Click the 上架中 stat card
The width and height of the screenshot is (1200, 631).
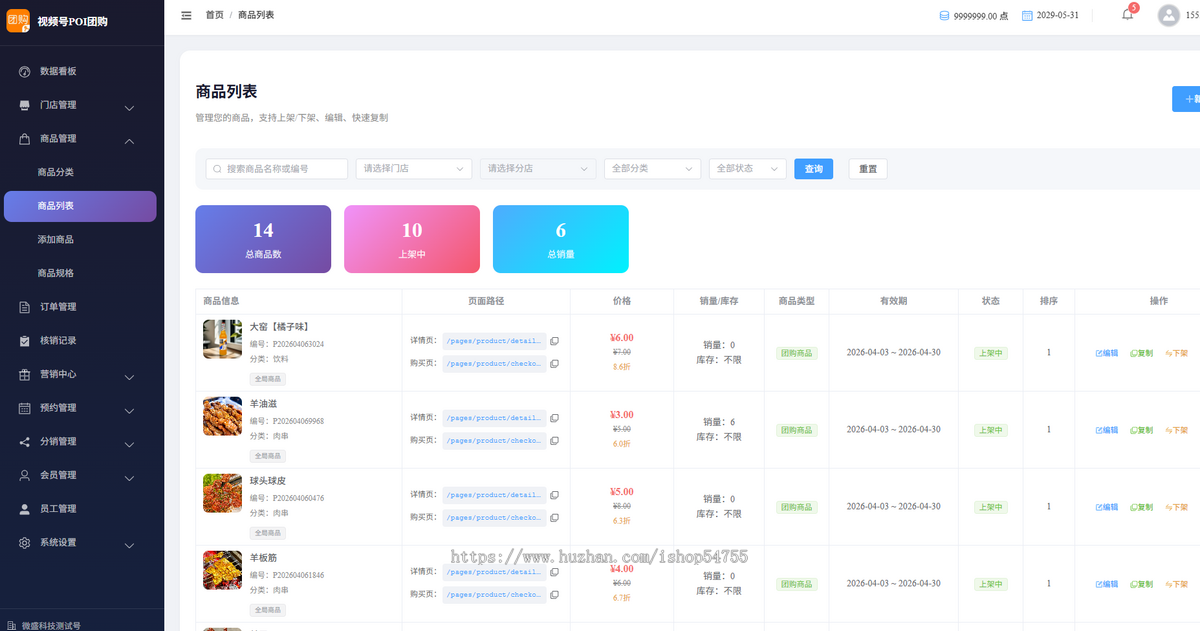pos(412,239)
